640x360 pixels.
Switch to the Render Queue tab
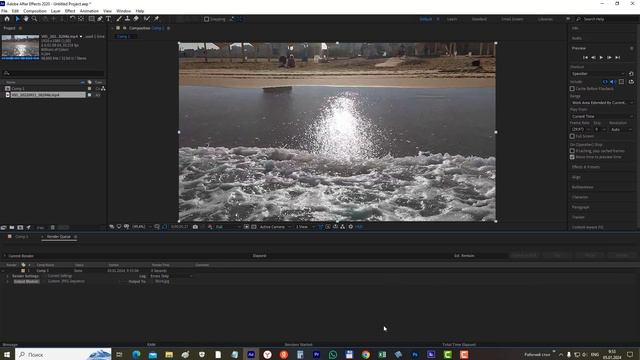tap(59, 237)
